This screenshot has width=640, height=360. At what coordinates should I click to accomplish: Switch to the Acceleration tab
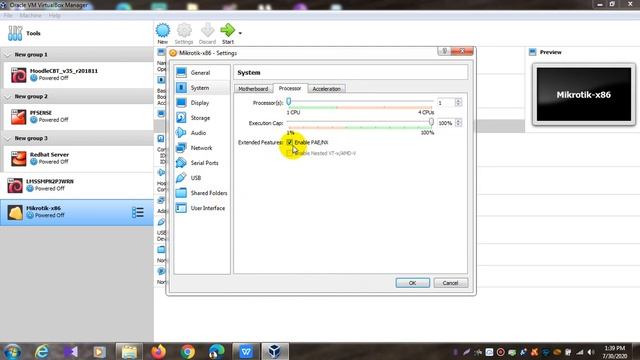326,89
